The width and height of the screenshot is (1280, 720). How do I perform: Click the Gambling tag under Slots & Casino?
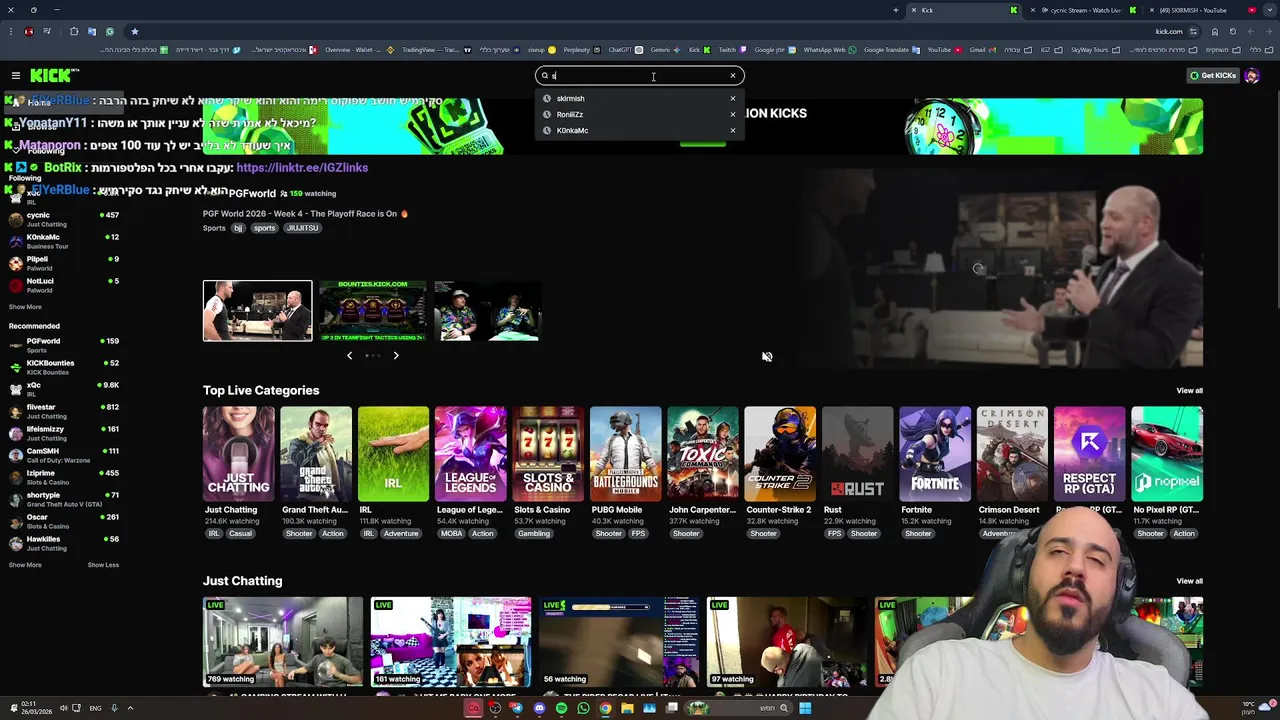pyautogui.click(x=534, y=534)
